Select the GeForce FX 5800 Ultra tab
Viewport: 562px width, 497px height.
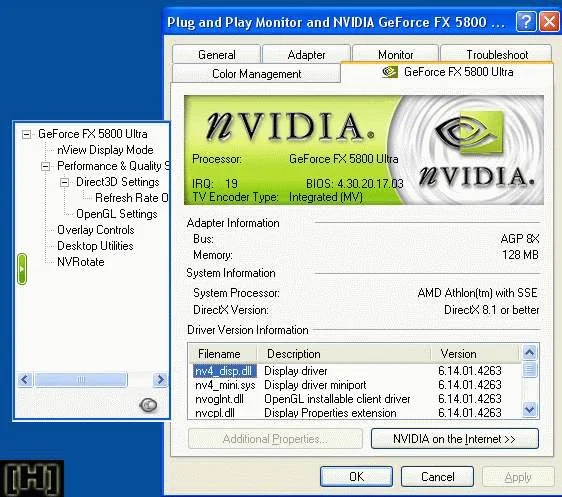tap(448, 72)
